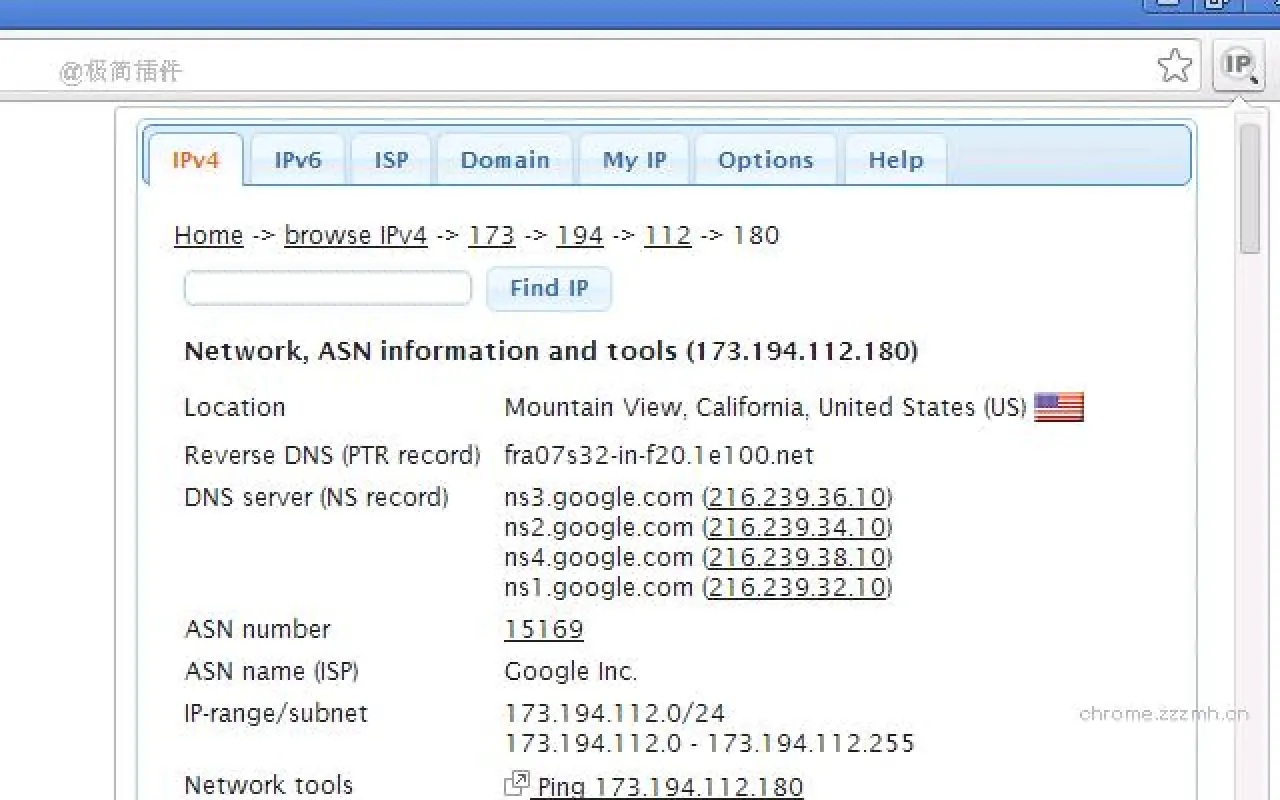Follow the Home breadcrumb link
The image size is (1280, 800).
pyautogui.click(x=209, y=235)
